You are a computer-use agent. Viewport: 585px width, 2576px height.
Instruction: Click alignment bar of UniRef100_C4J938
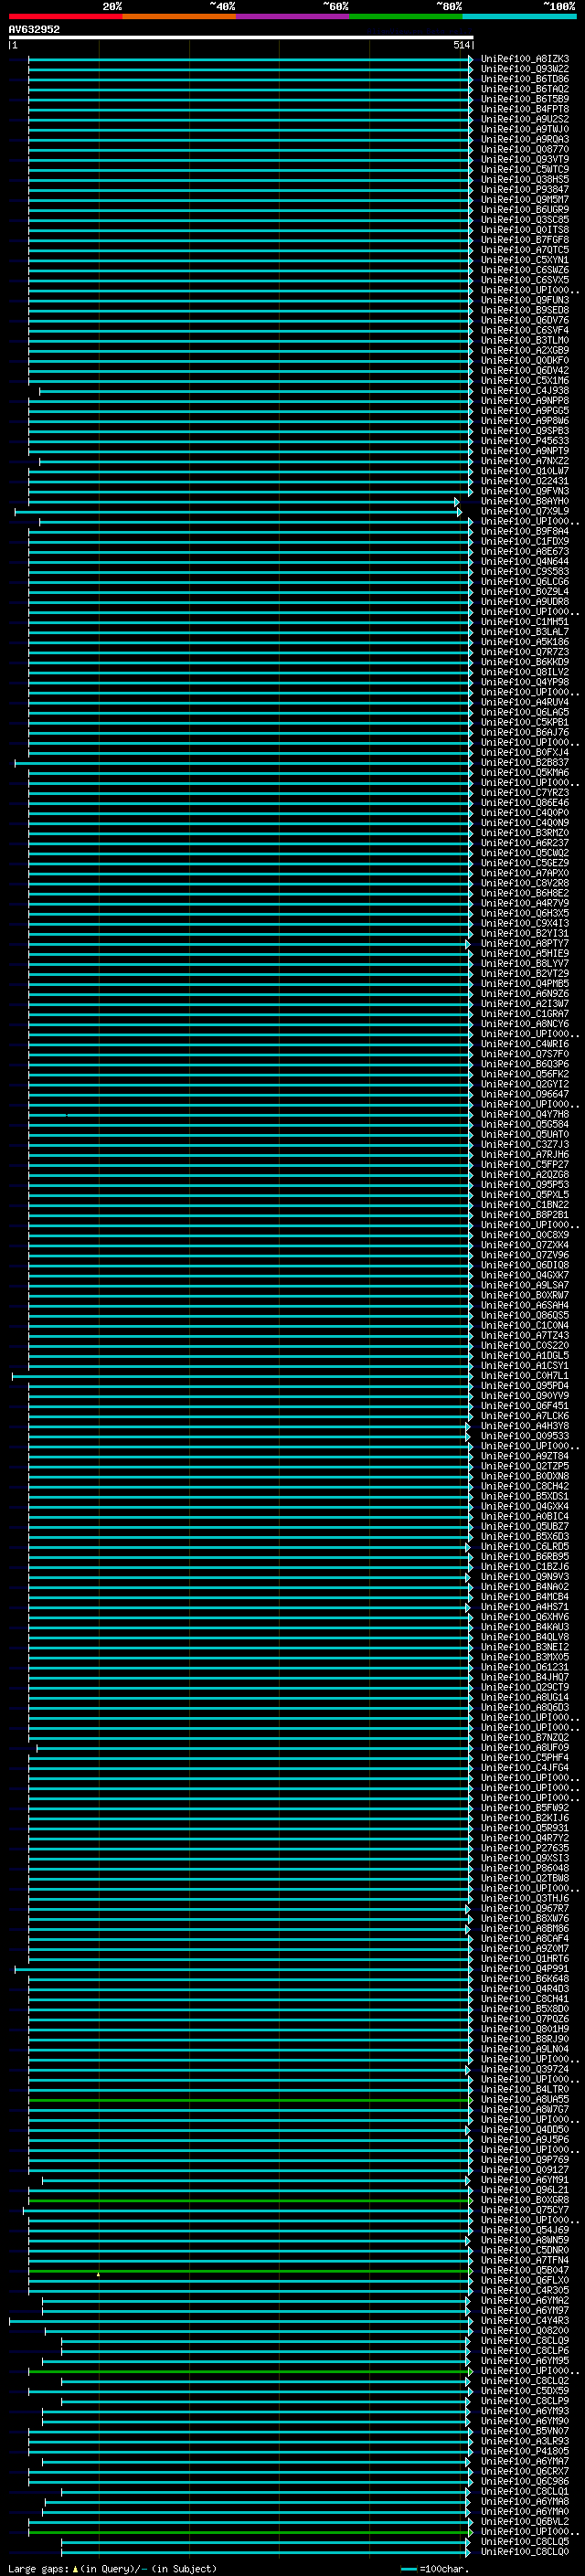255,391
